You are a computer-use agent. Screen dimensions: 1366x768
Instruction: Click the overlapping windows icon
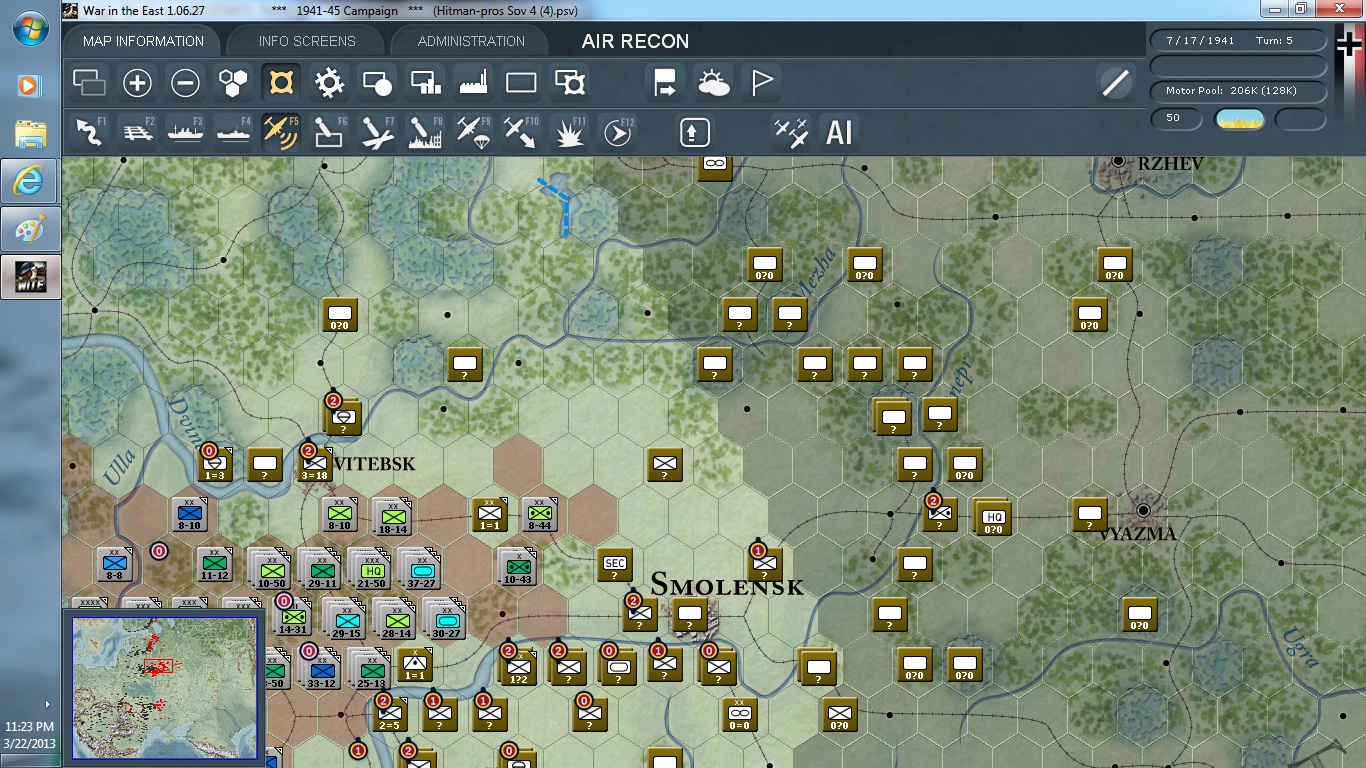[89, 83]
